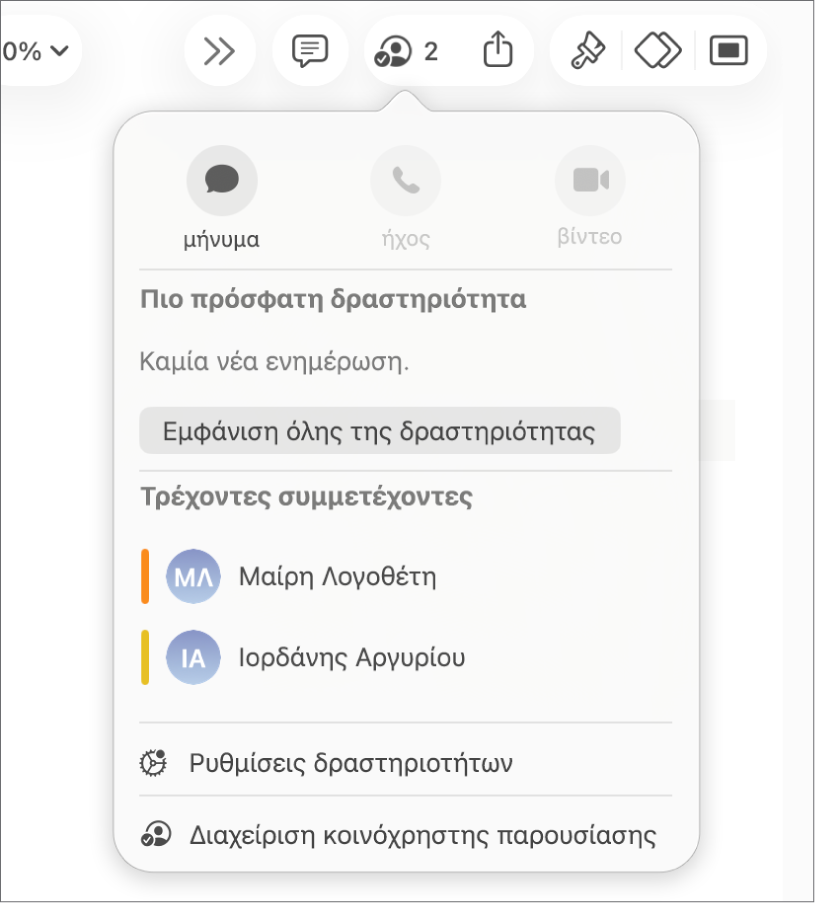The width and height of the screenshot is (817, 904).
Task: Expand the toolbar overflow double-chevron
Action: (220, 51)
